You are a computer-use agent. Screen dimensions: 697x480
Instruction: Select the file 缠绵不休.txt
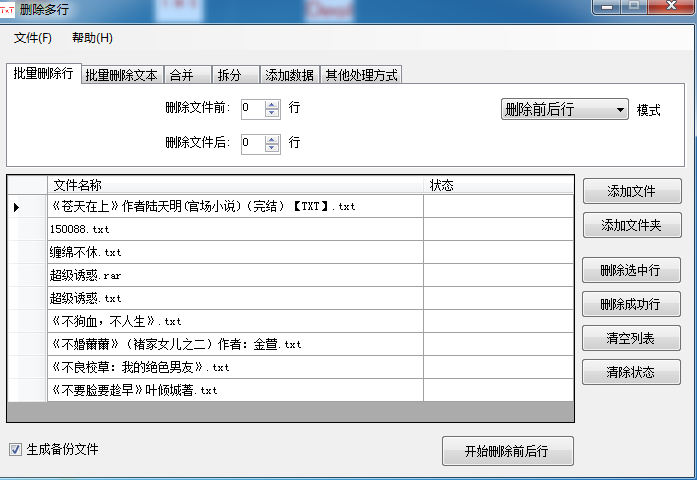pyautogui.click(x=235, y=252)
